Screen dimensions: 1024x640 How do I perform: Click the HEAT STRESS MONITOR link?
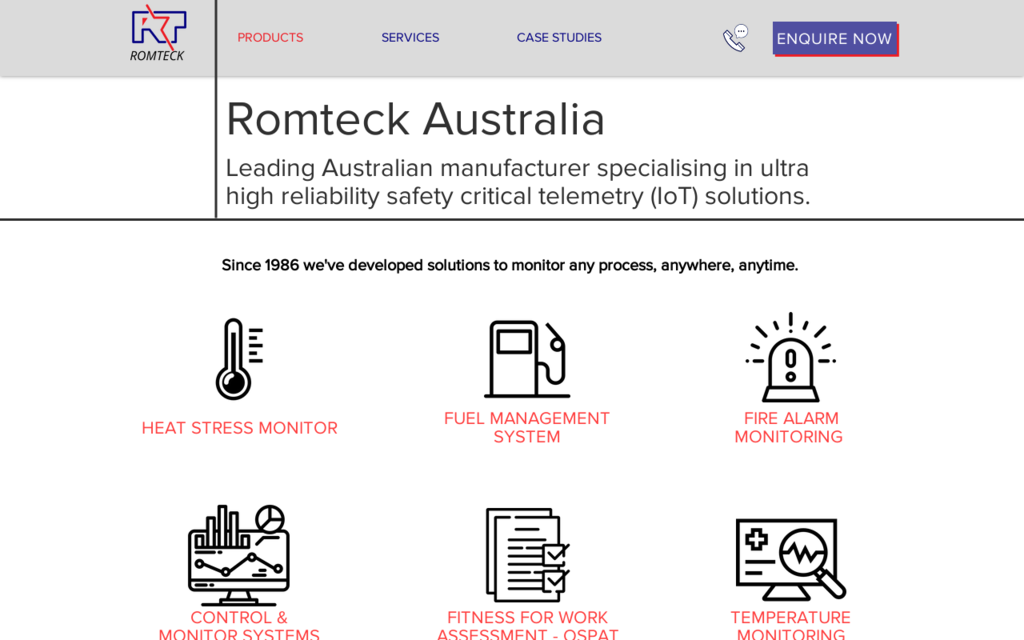239,427
